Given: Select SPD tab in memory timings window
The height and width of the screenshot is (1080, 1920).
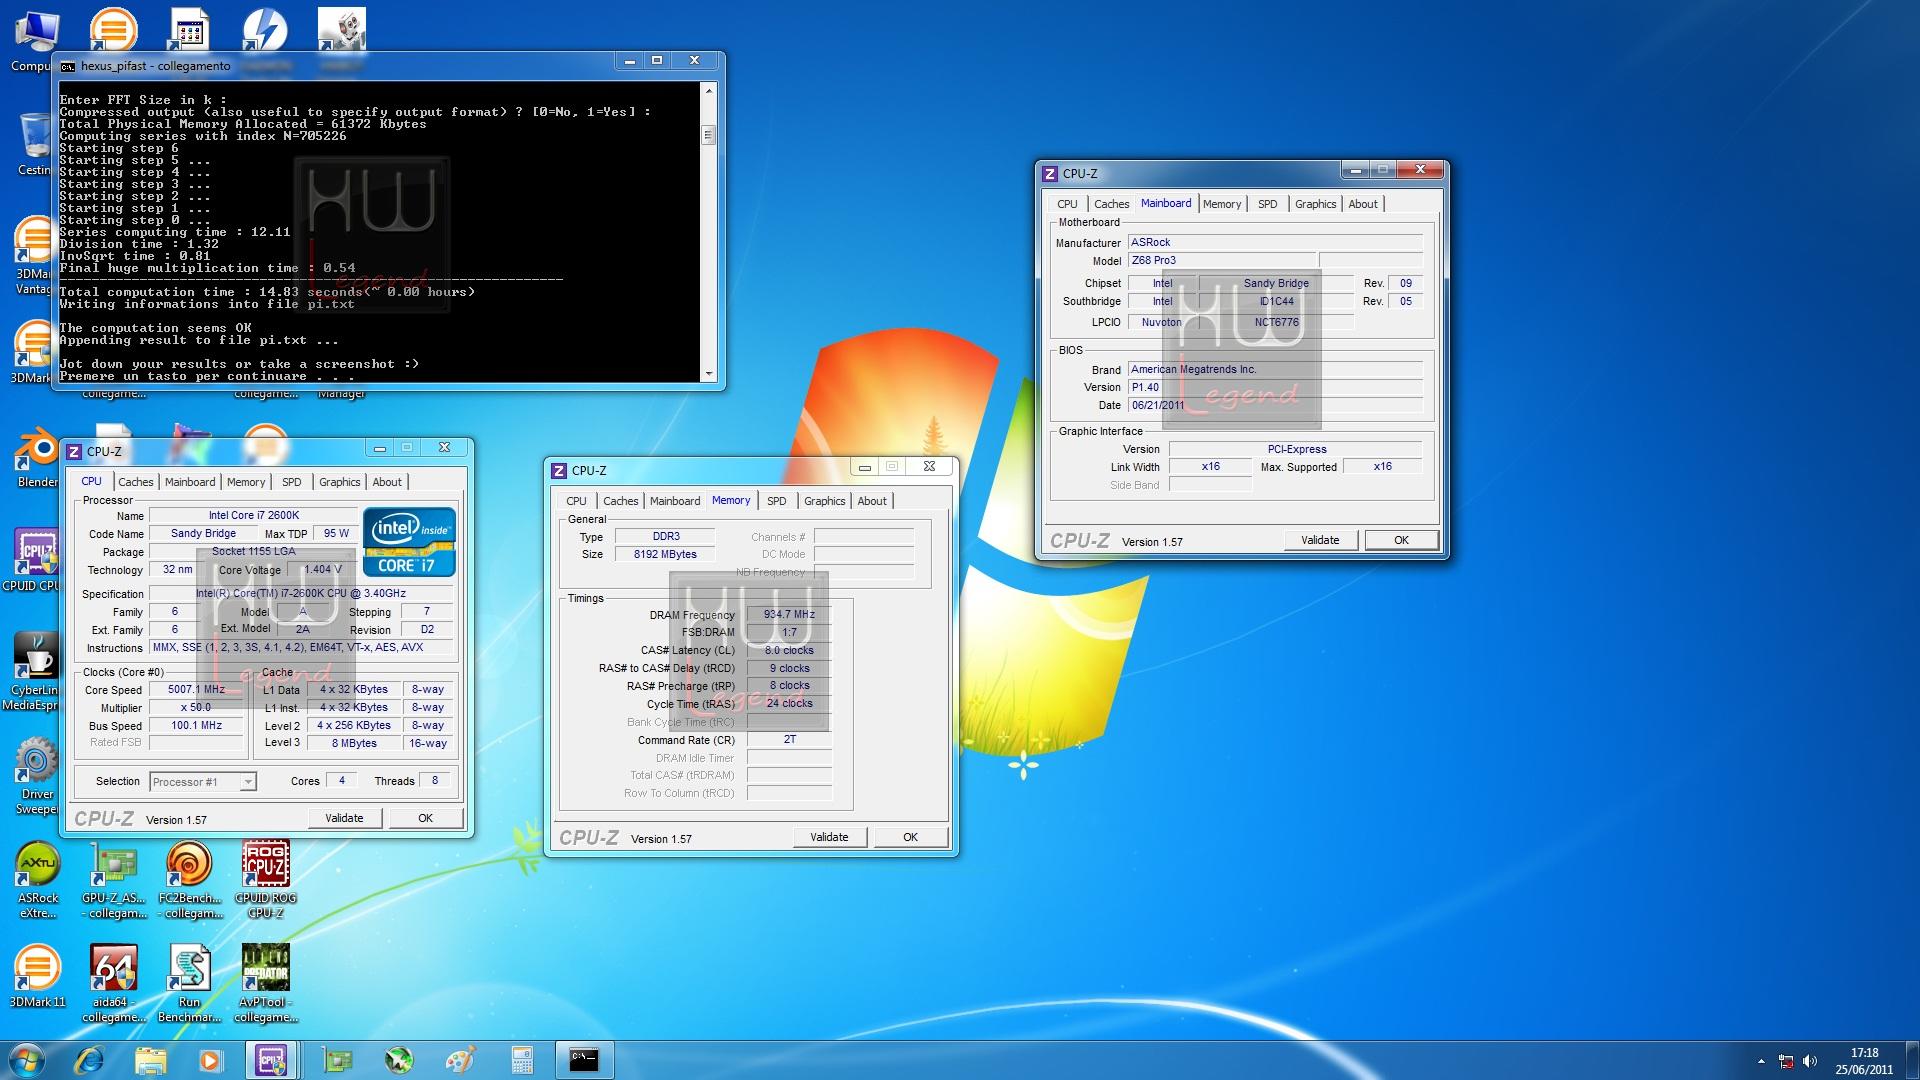Looking at the screenshot, I should click(776, 501).
